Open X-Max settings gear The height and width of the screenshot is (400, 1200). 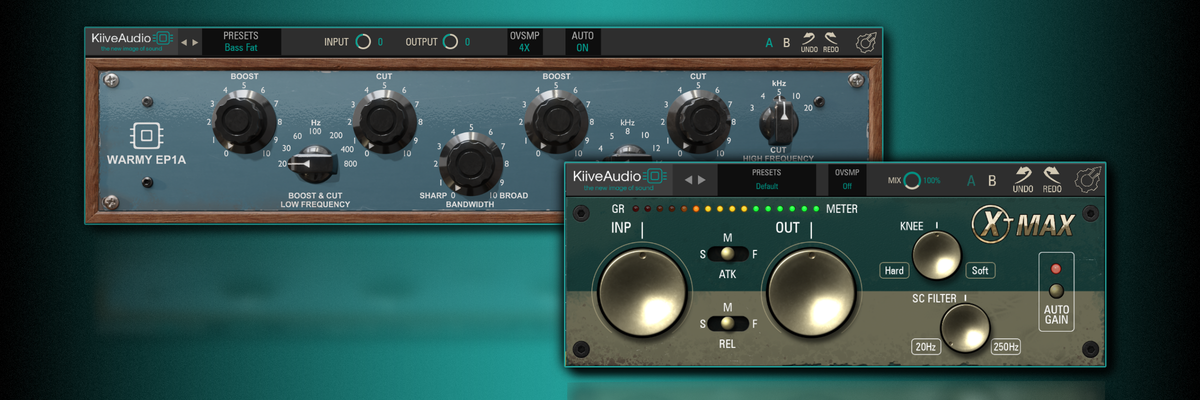[x=1087, y=180]
